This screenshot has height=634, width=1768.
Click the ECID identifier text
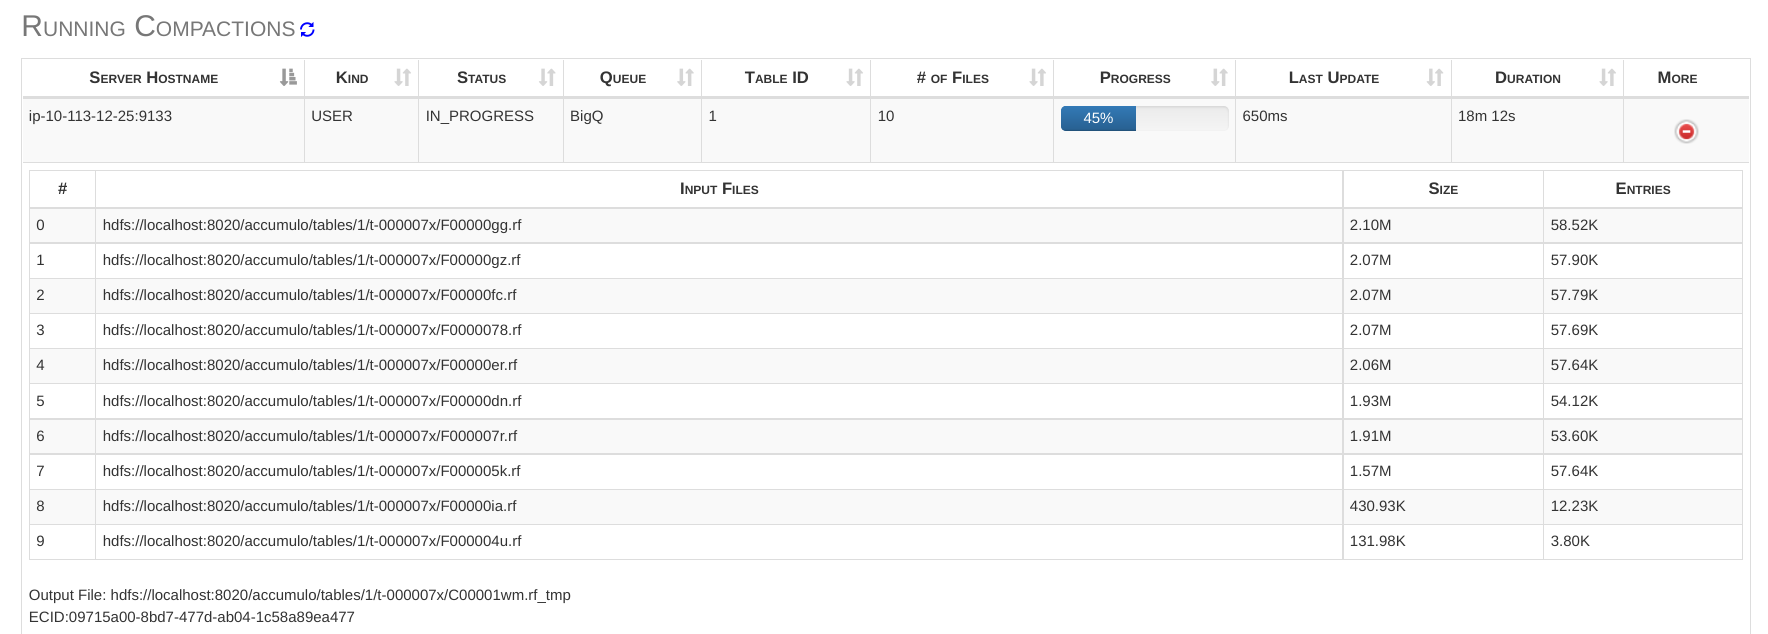[192, 617]
